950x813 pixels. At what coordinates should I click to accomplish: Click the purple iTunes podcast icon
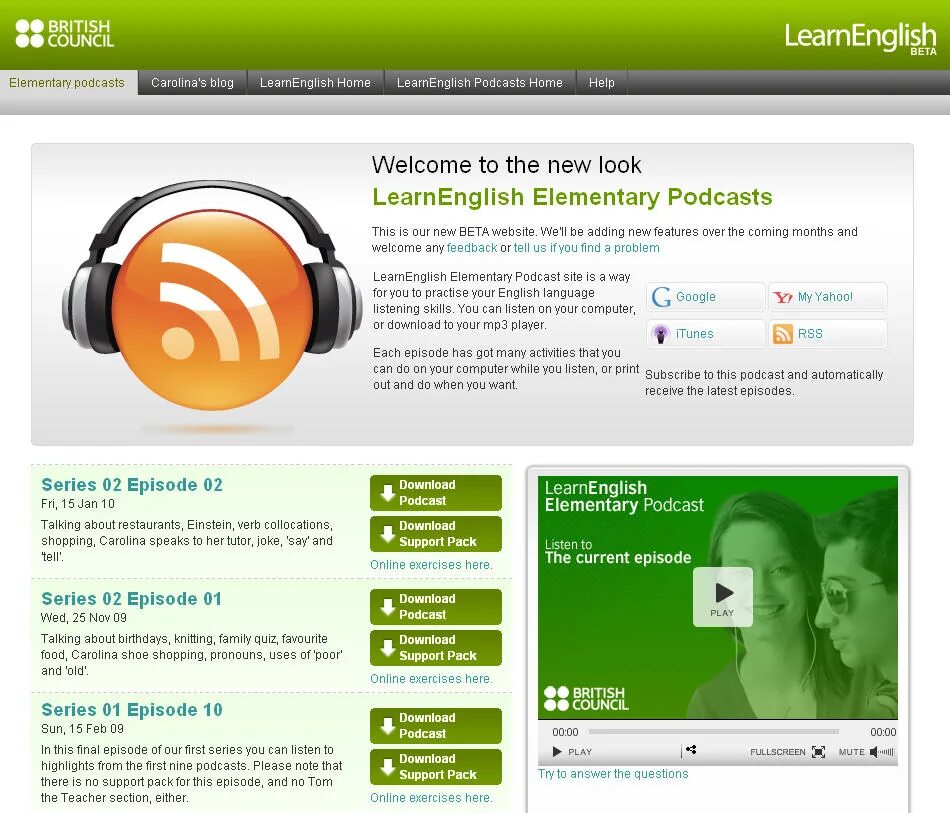tap(661, 334)
